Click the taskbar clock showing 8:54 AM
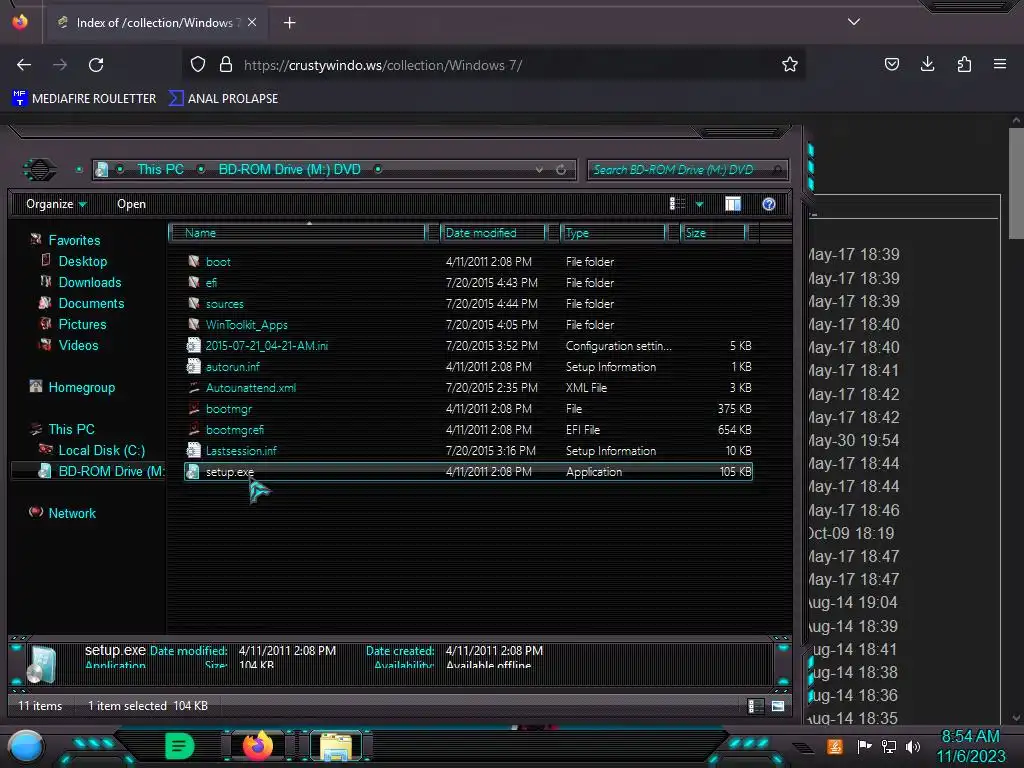This screenshot has height=768, width=1024. tap(970, 746)
